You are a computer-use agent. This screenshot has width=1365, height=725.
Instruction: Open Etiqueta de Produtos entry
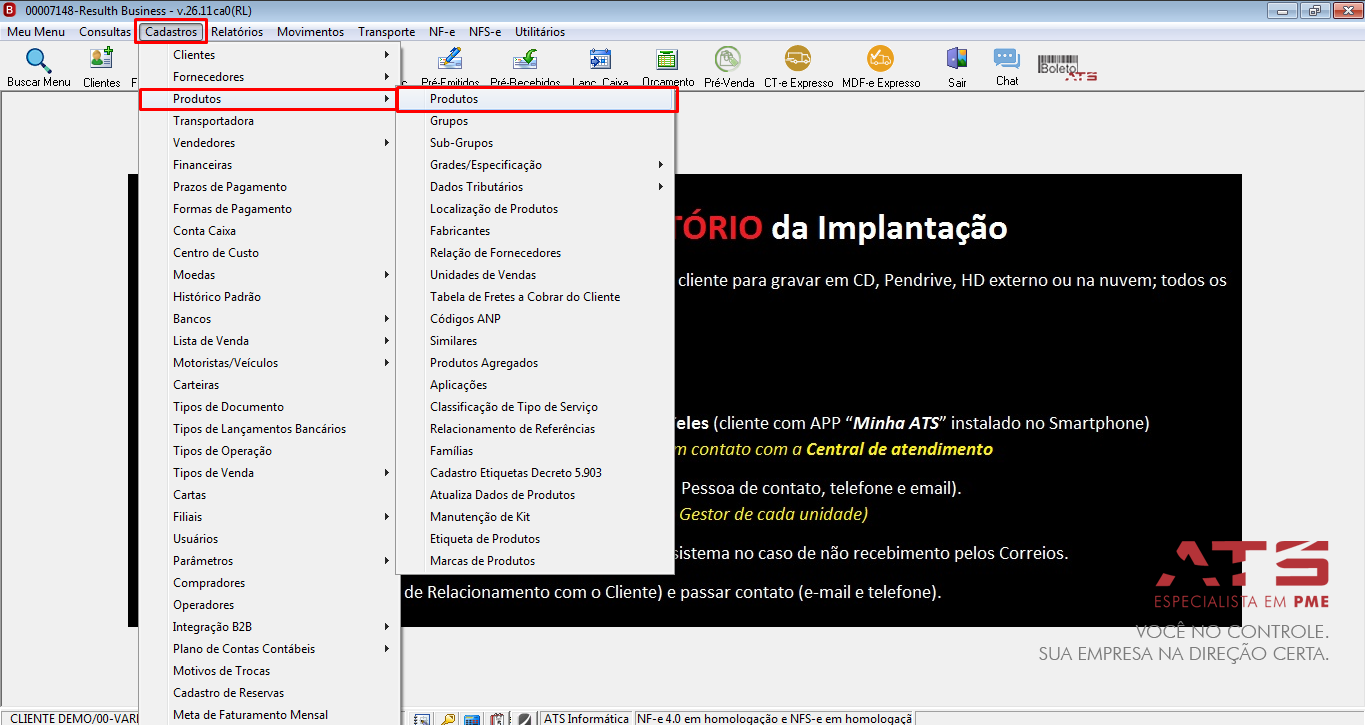tap(536, 539)
